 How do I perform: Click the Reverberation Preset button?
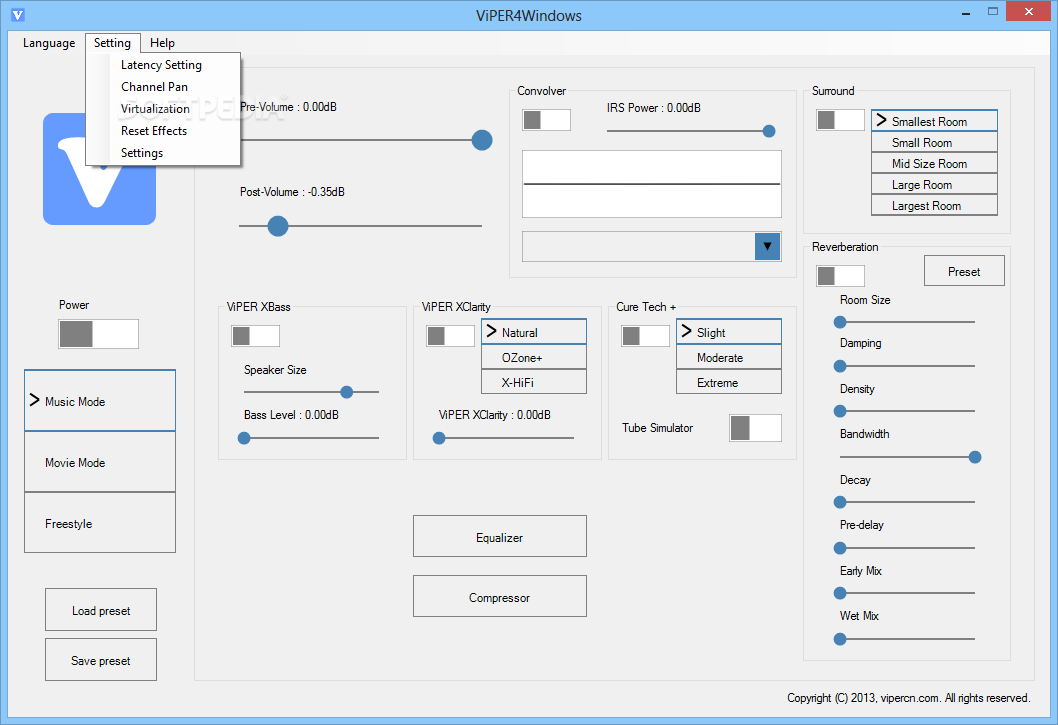(x=963, y=271)
